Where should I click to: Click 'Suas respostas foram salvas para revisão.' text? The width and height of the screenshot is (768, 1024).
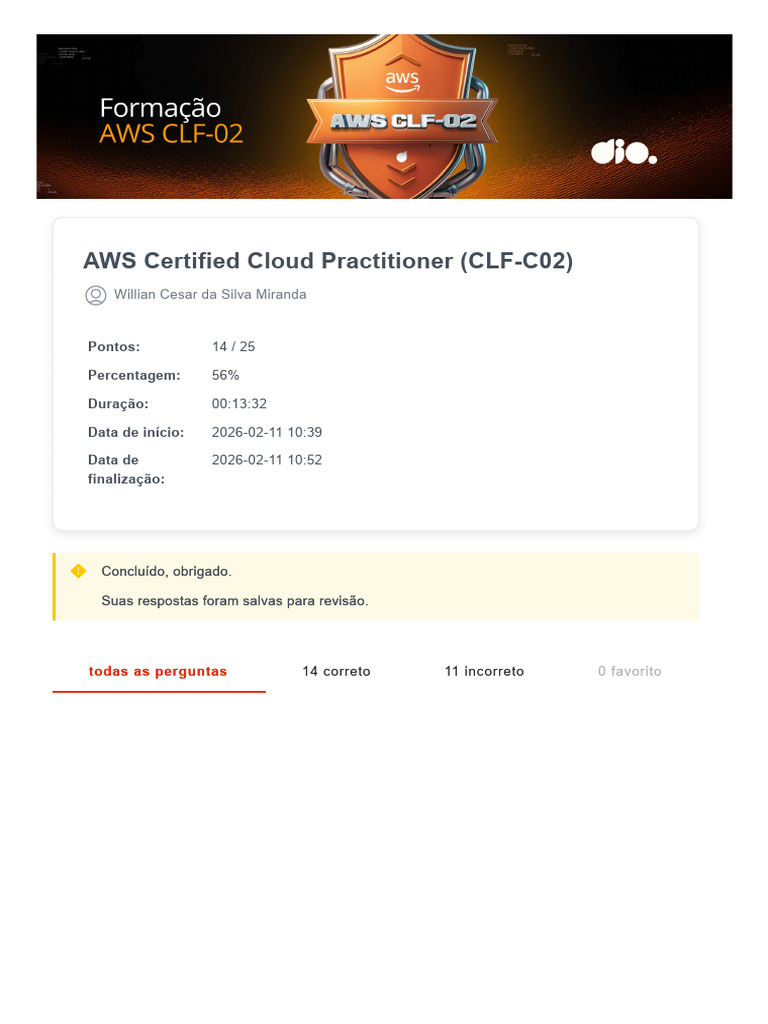click(x=234, y=601)
